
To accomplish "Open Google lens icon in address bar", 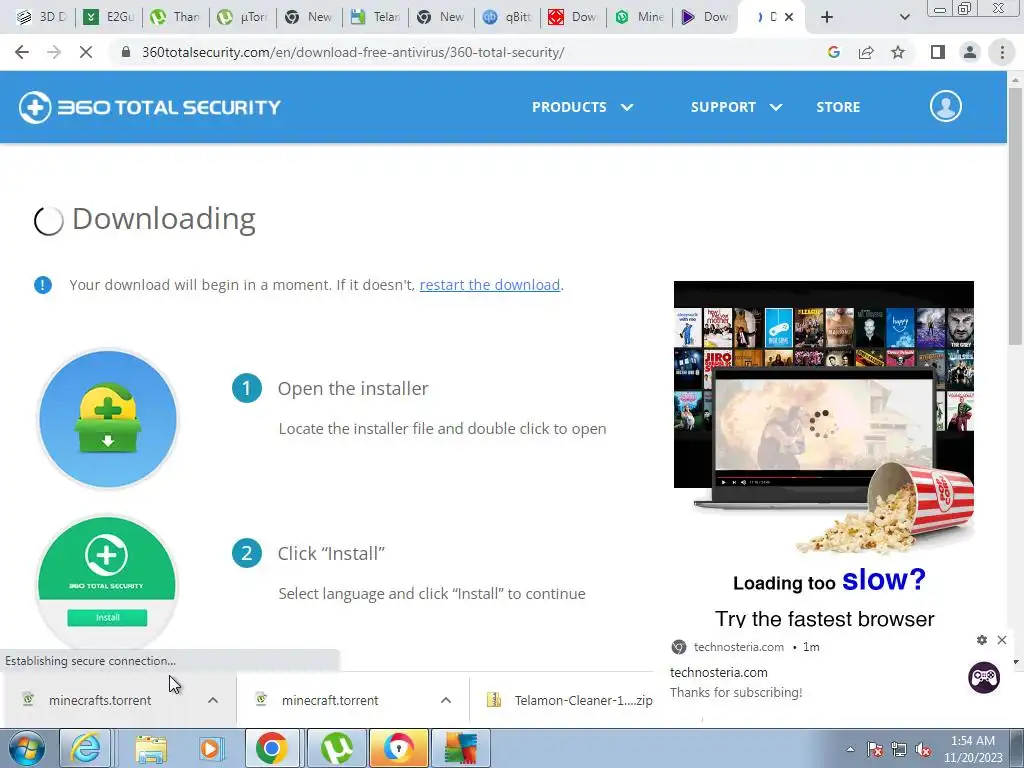I will (833, 52).
